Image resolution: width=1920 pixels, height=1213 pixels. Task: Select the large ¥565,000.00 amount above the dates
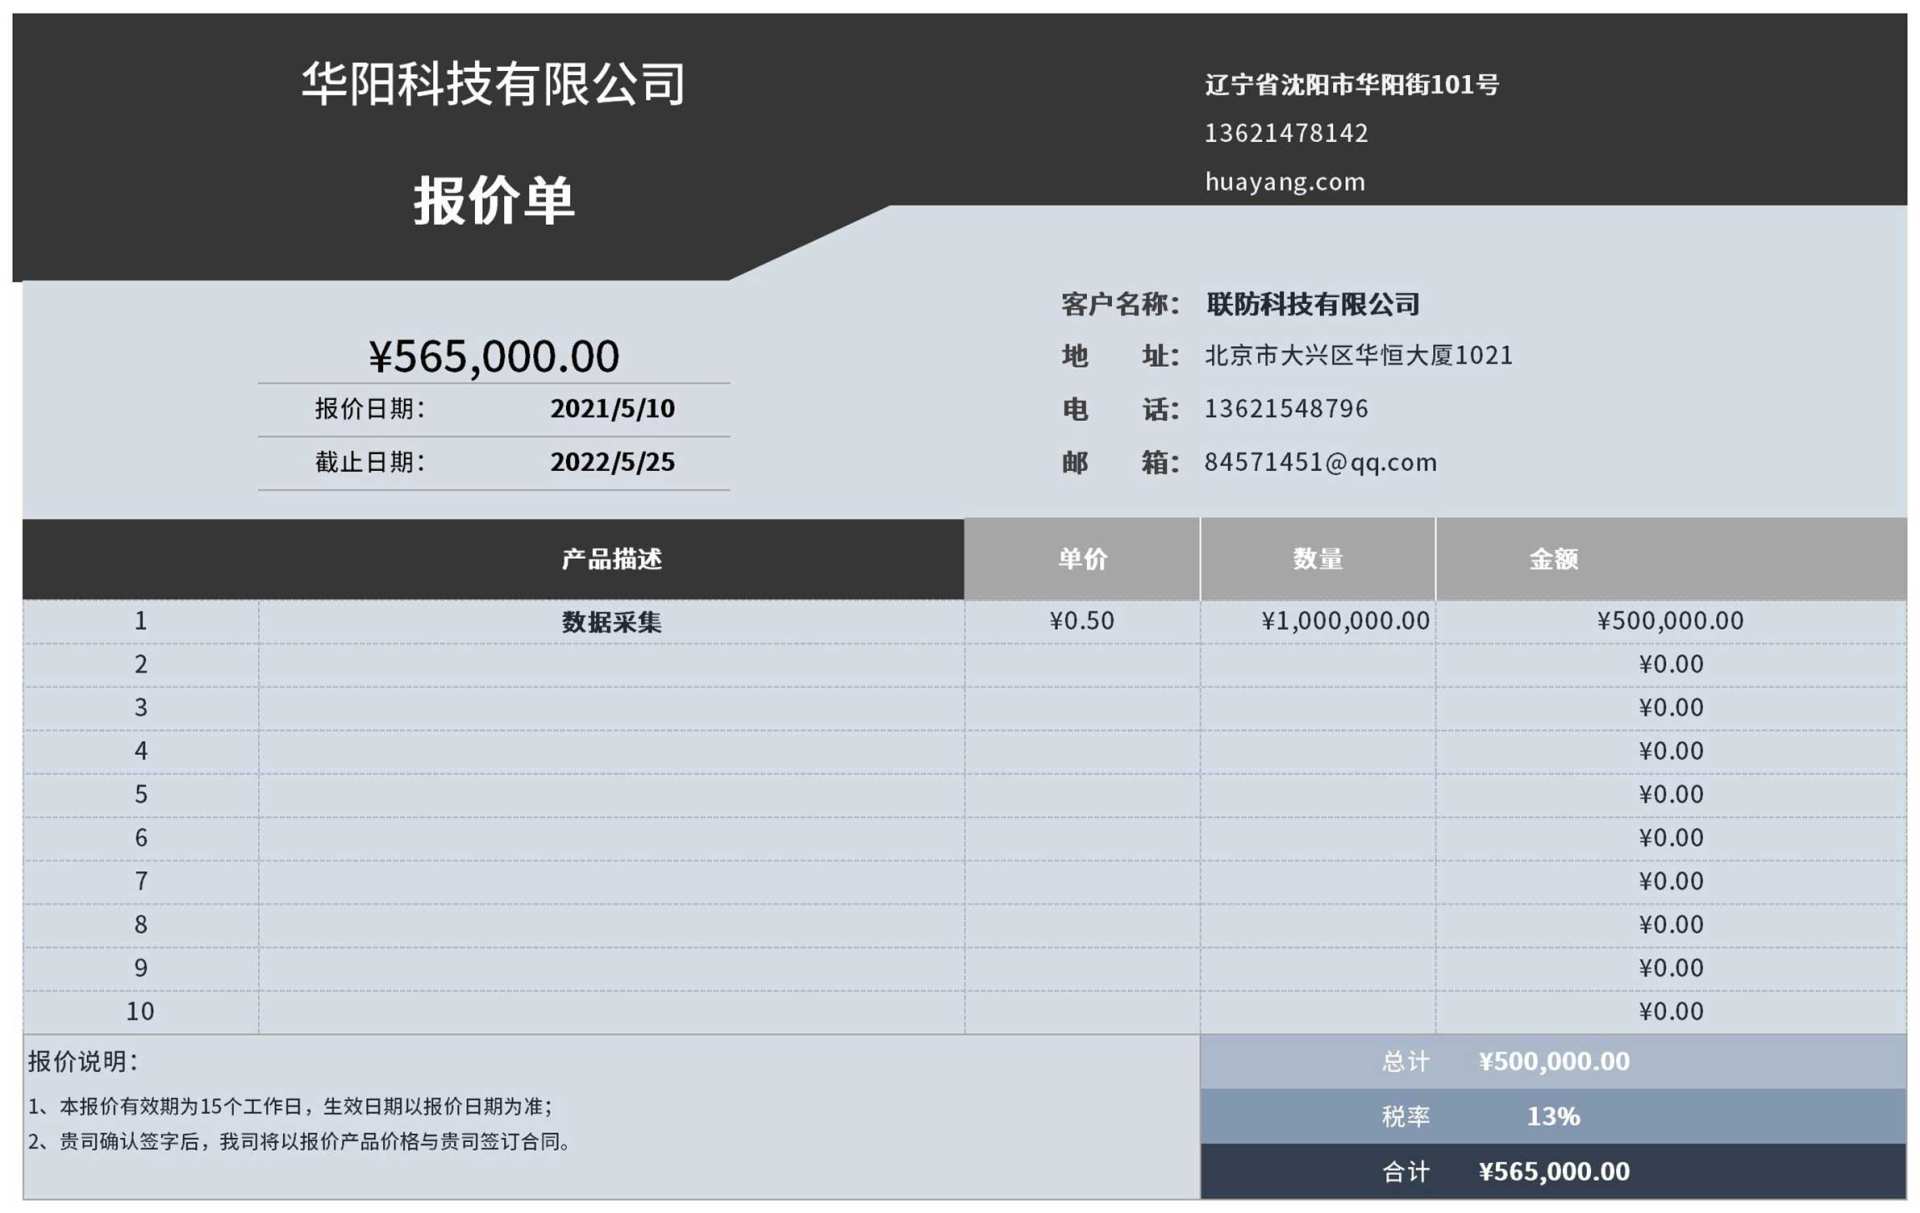pyautogui.click(x=494, y=356)
